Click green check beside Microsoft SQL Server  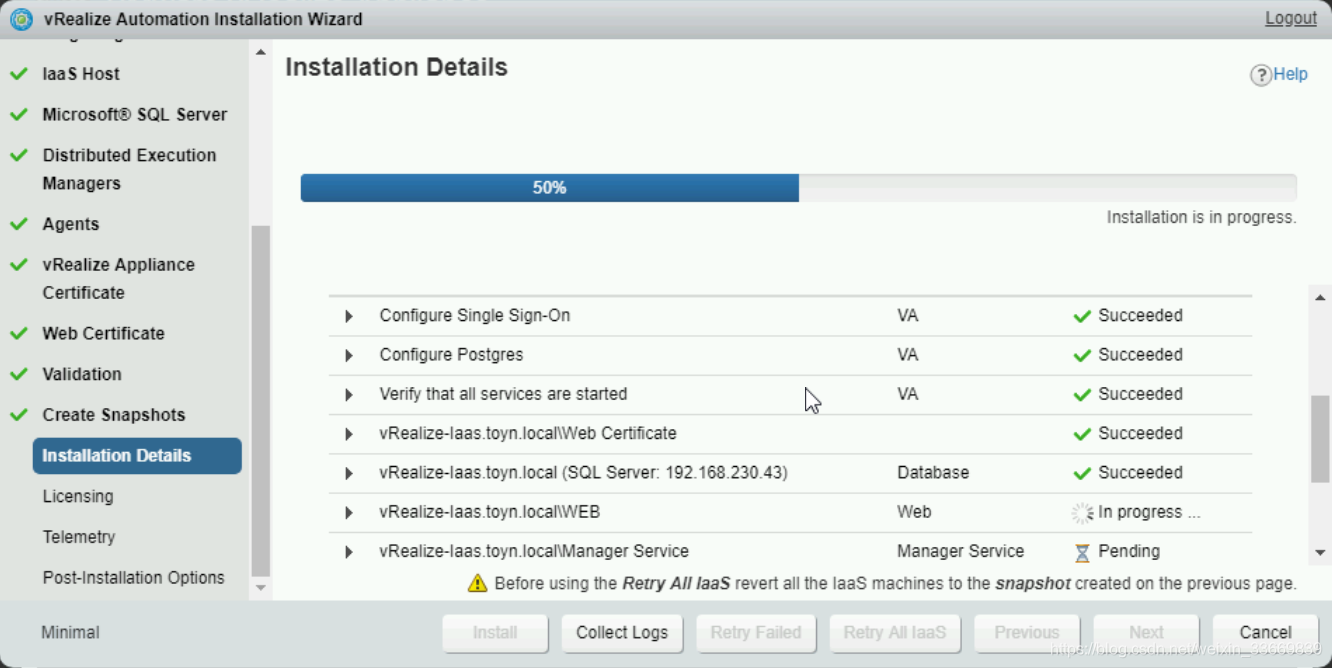click(19, 115)
